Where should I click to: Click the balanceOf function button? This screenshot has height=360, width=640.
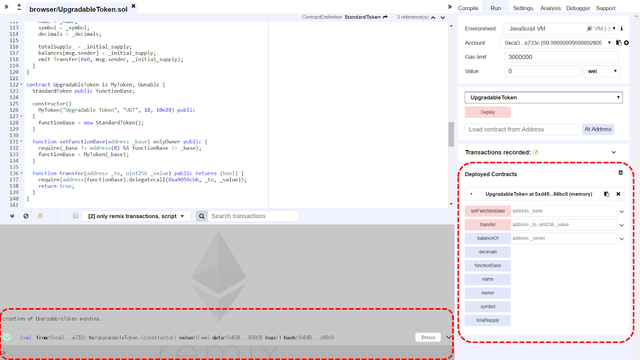pyautogui.click(x=488, y=238)
